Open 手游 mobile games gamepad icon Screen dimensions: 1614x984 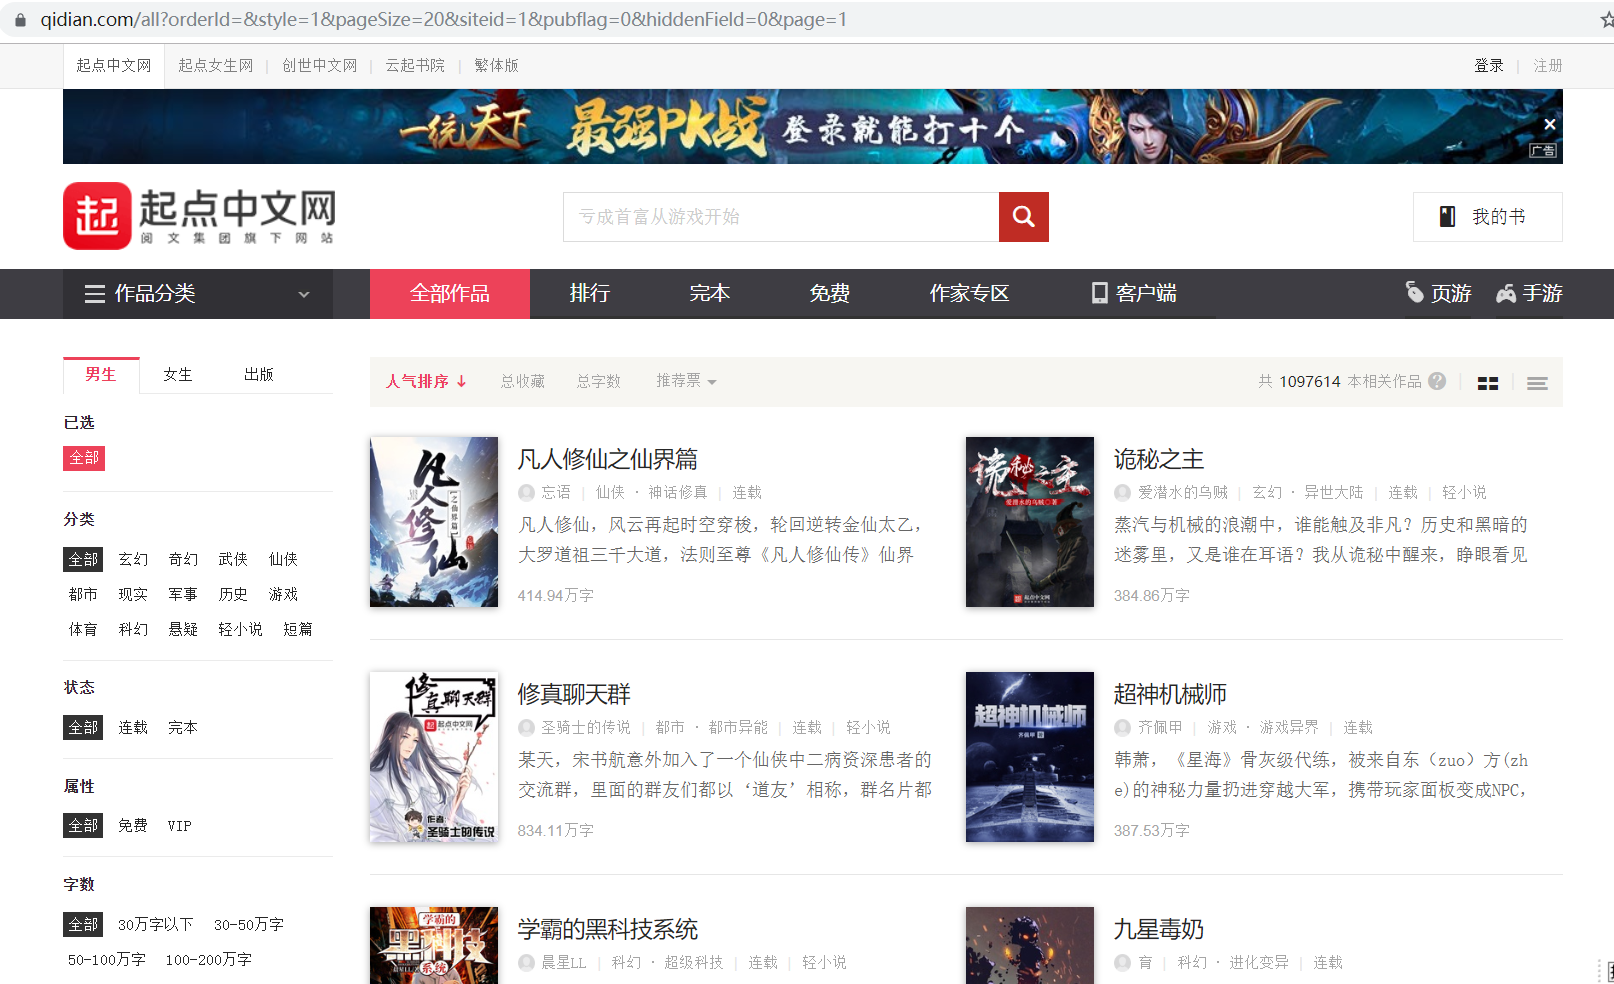tap(1506, 294)
